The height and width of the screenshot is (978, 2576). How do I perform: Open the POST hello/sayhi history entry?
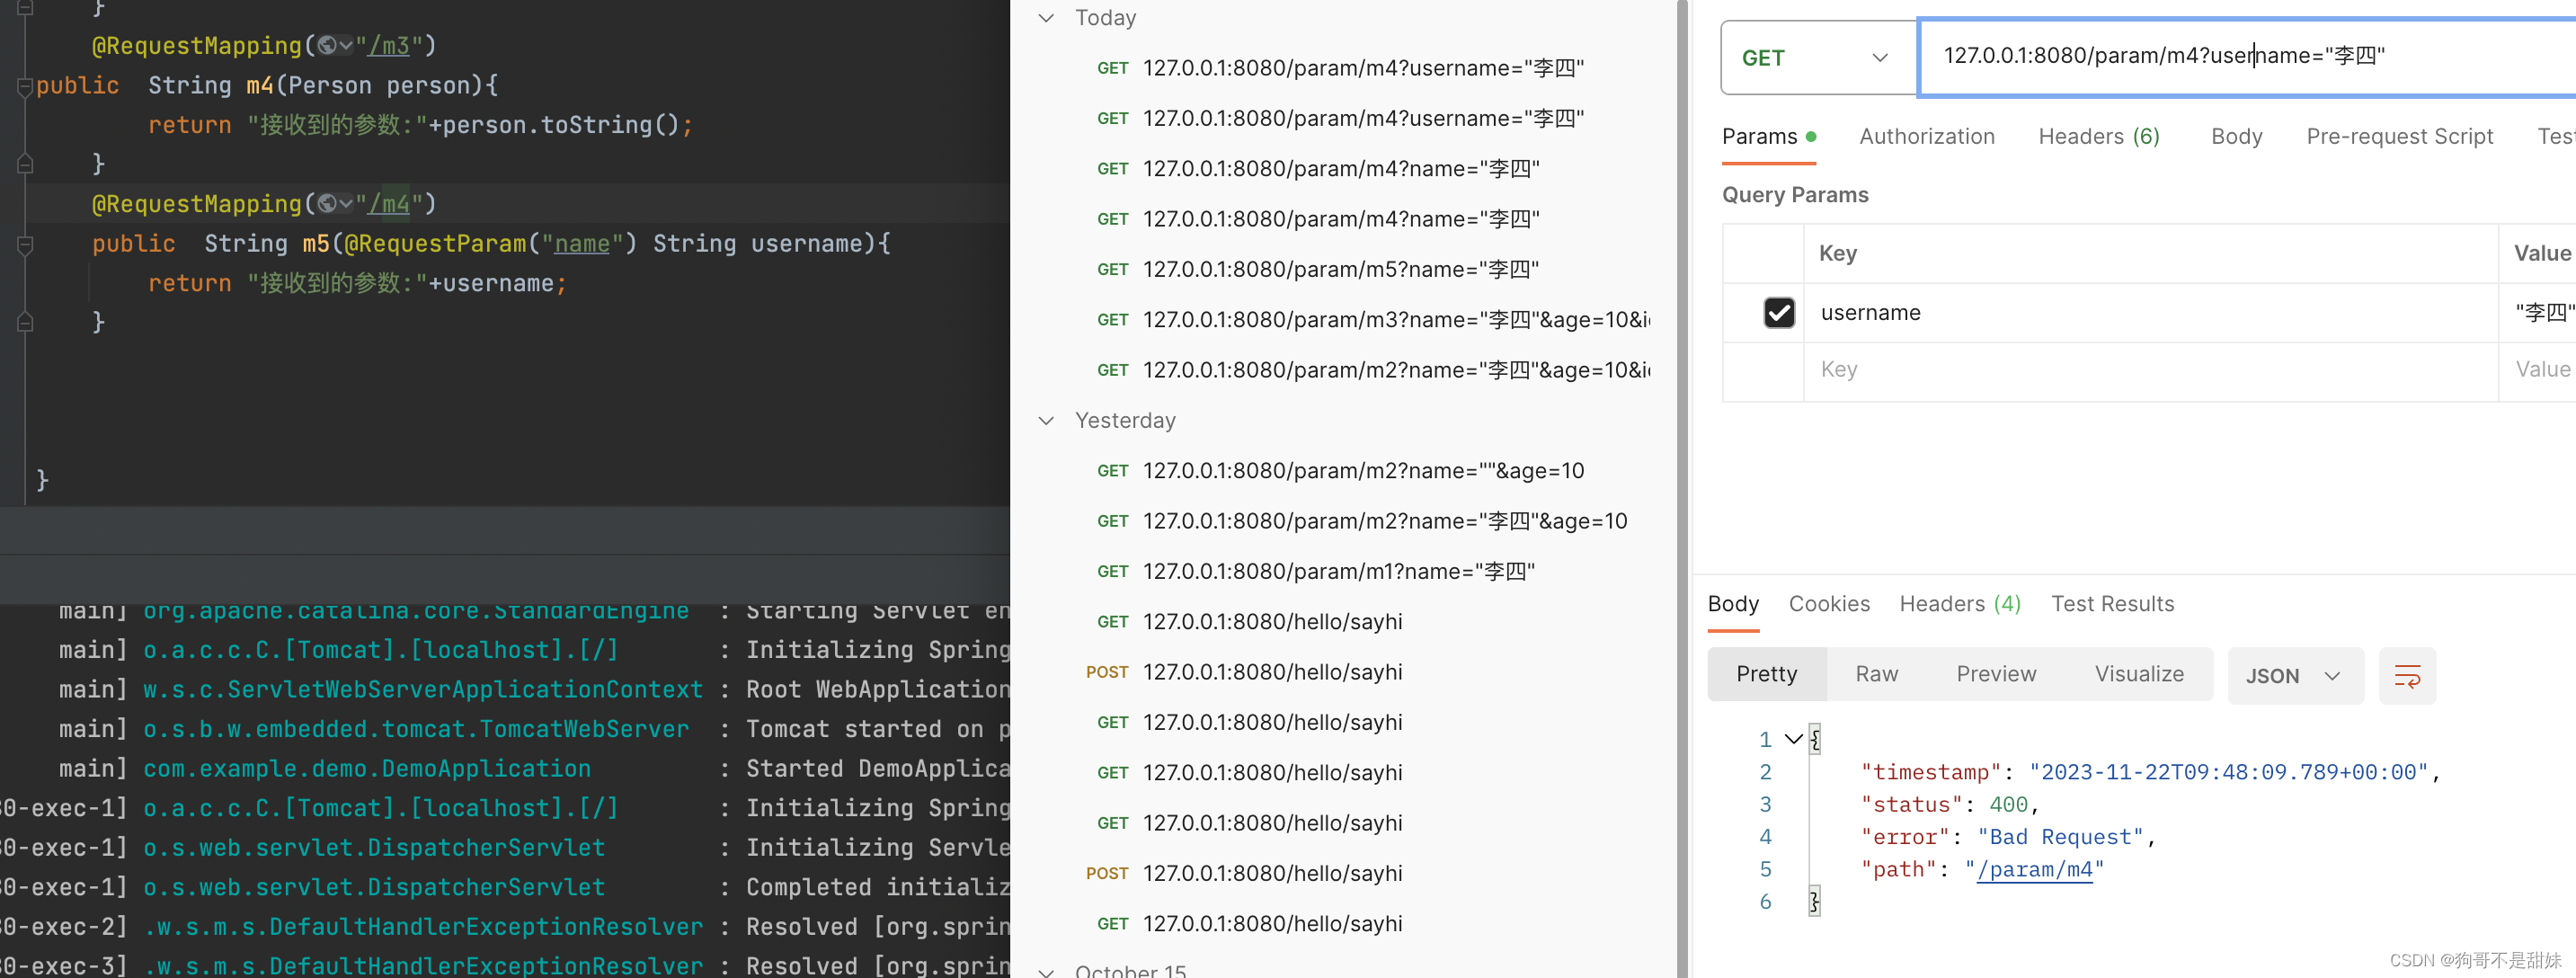[1271, 672]
